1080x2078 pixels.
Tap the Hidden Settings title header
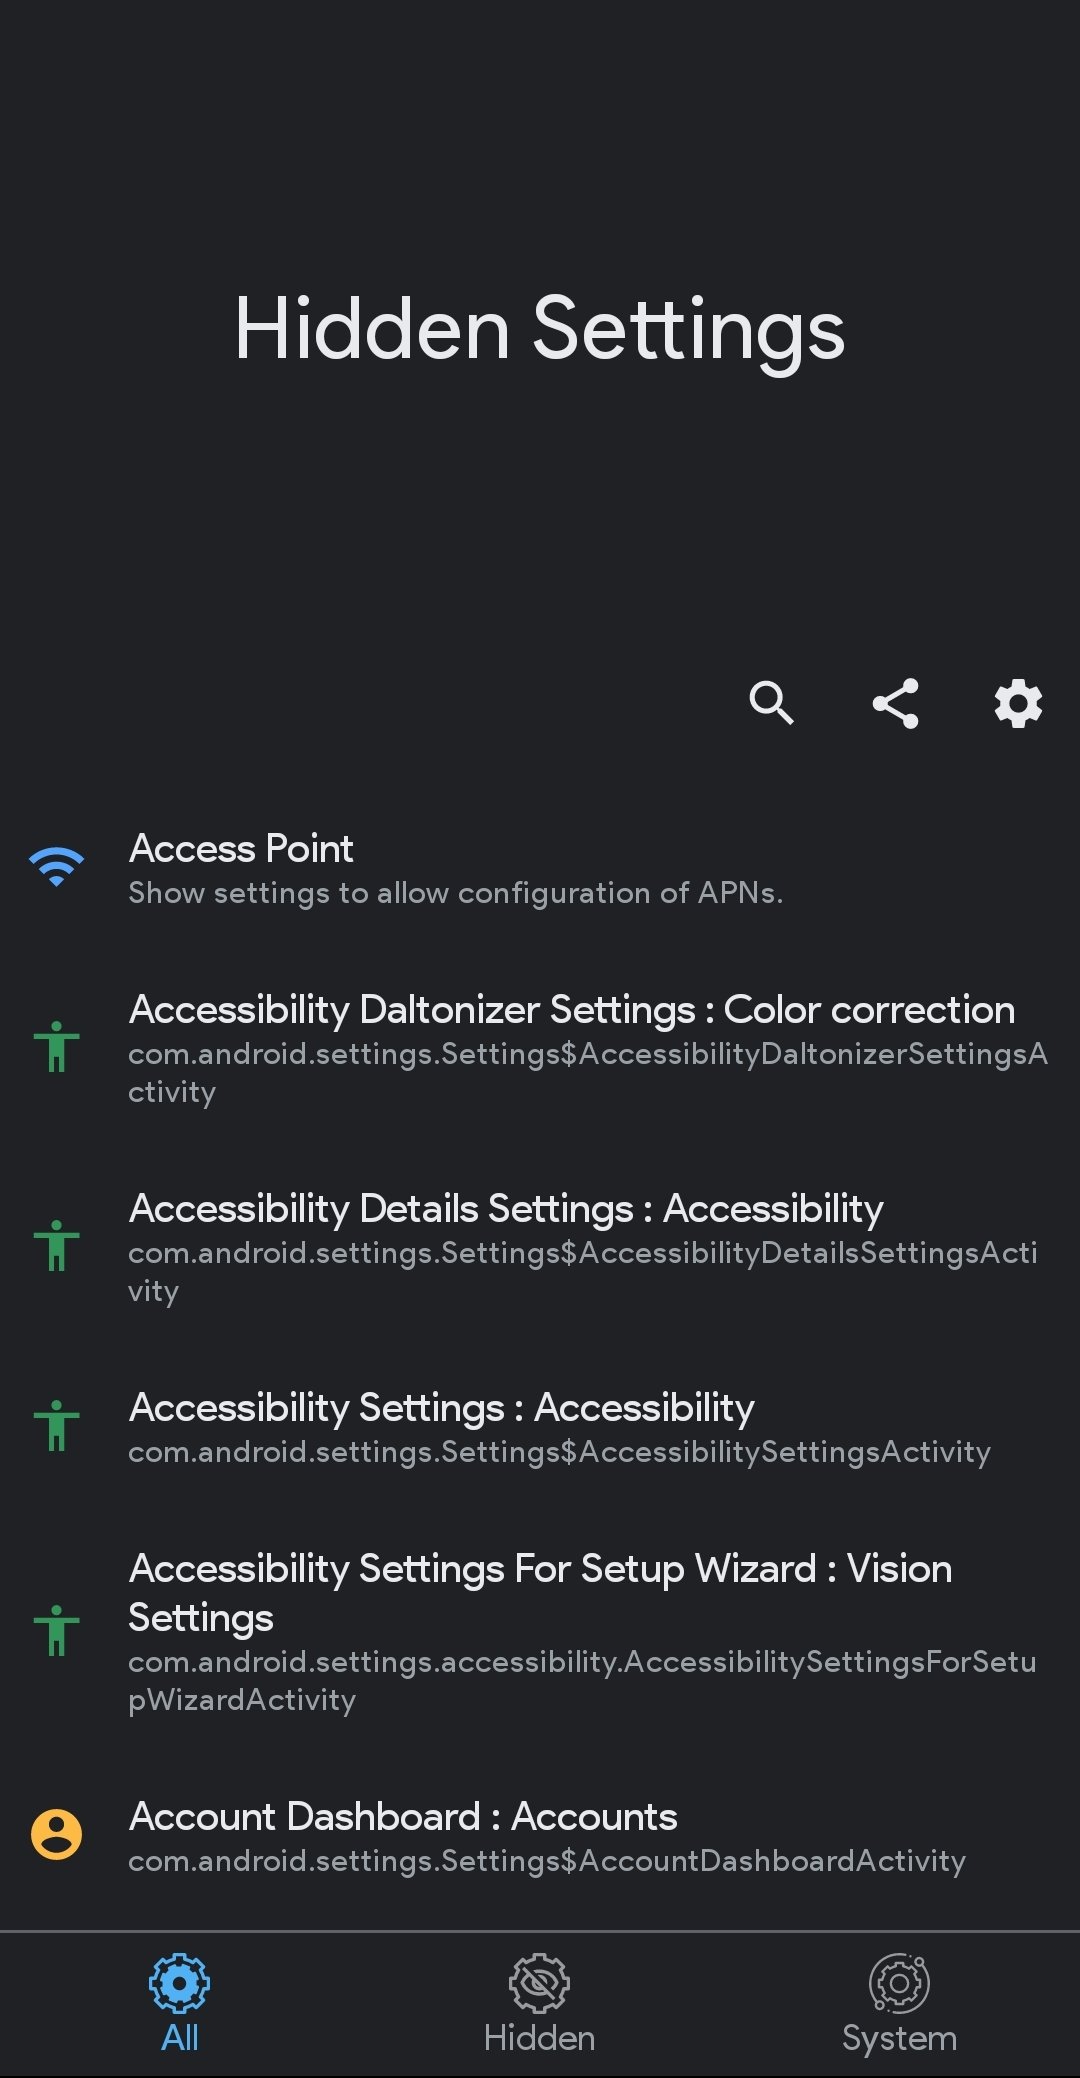tap(540, 331)
